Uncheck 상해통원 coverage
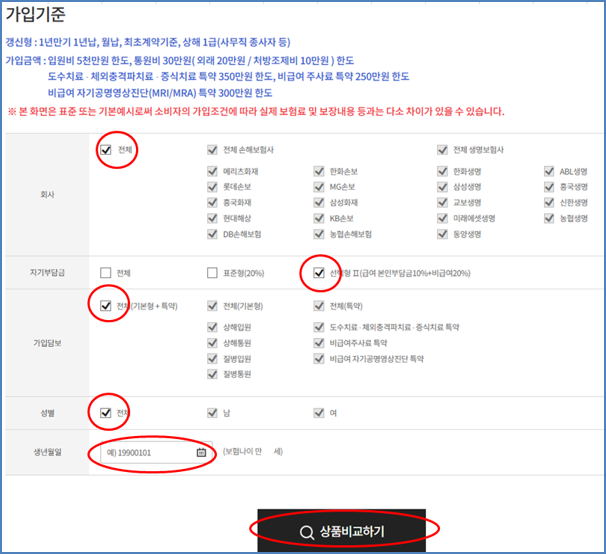This screenshot has width=606, height=554. coord(212,343)
